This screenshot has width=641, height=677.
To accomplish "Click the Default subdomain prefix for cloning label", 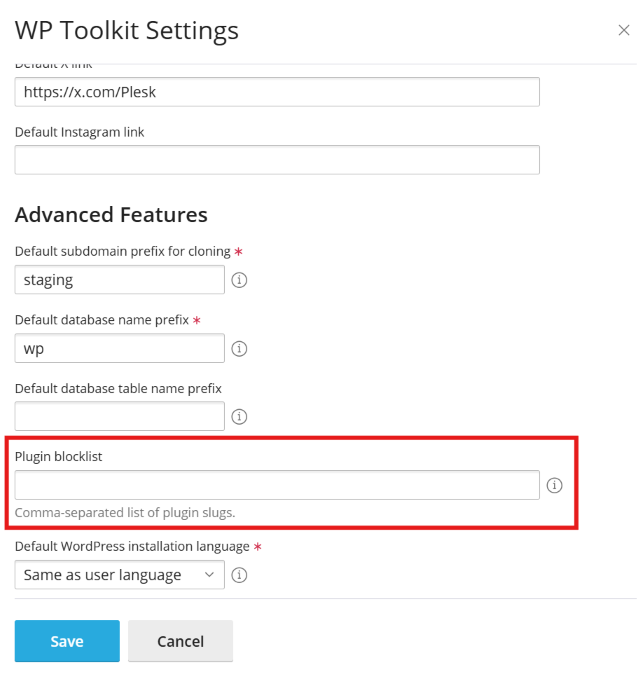I will pos(122,251).
